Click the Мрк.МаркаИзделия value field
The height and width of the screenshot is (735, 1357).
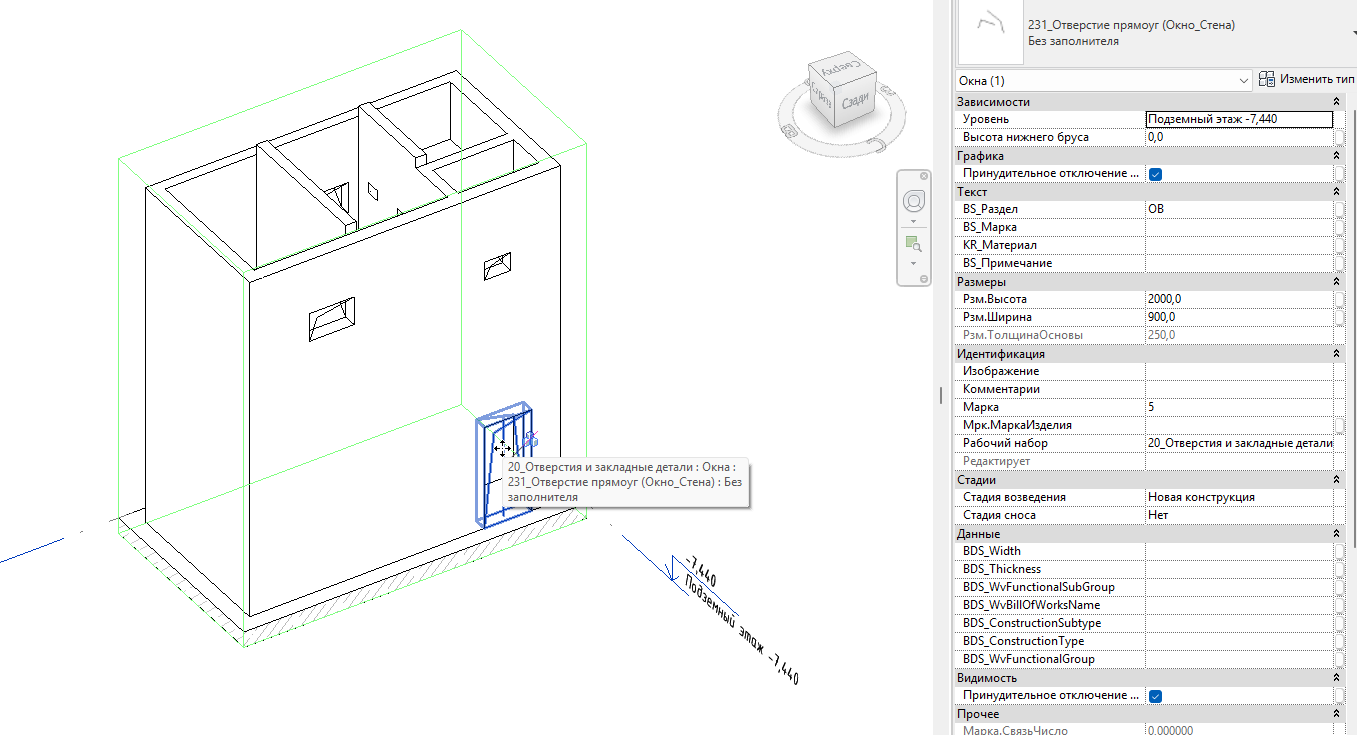point(1239,425)
